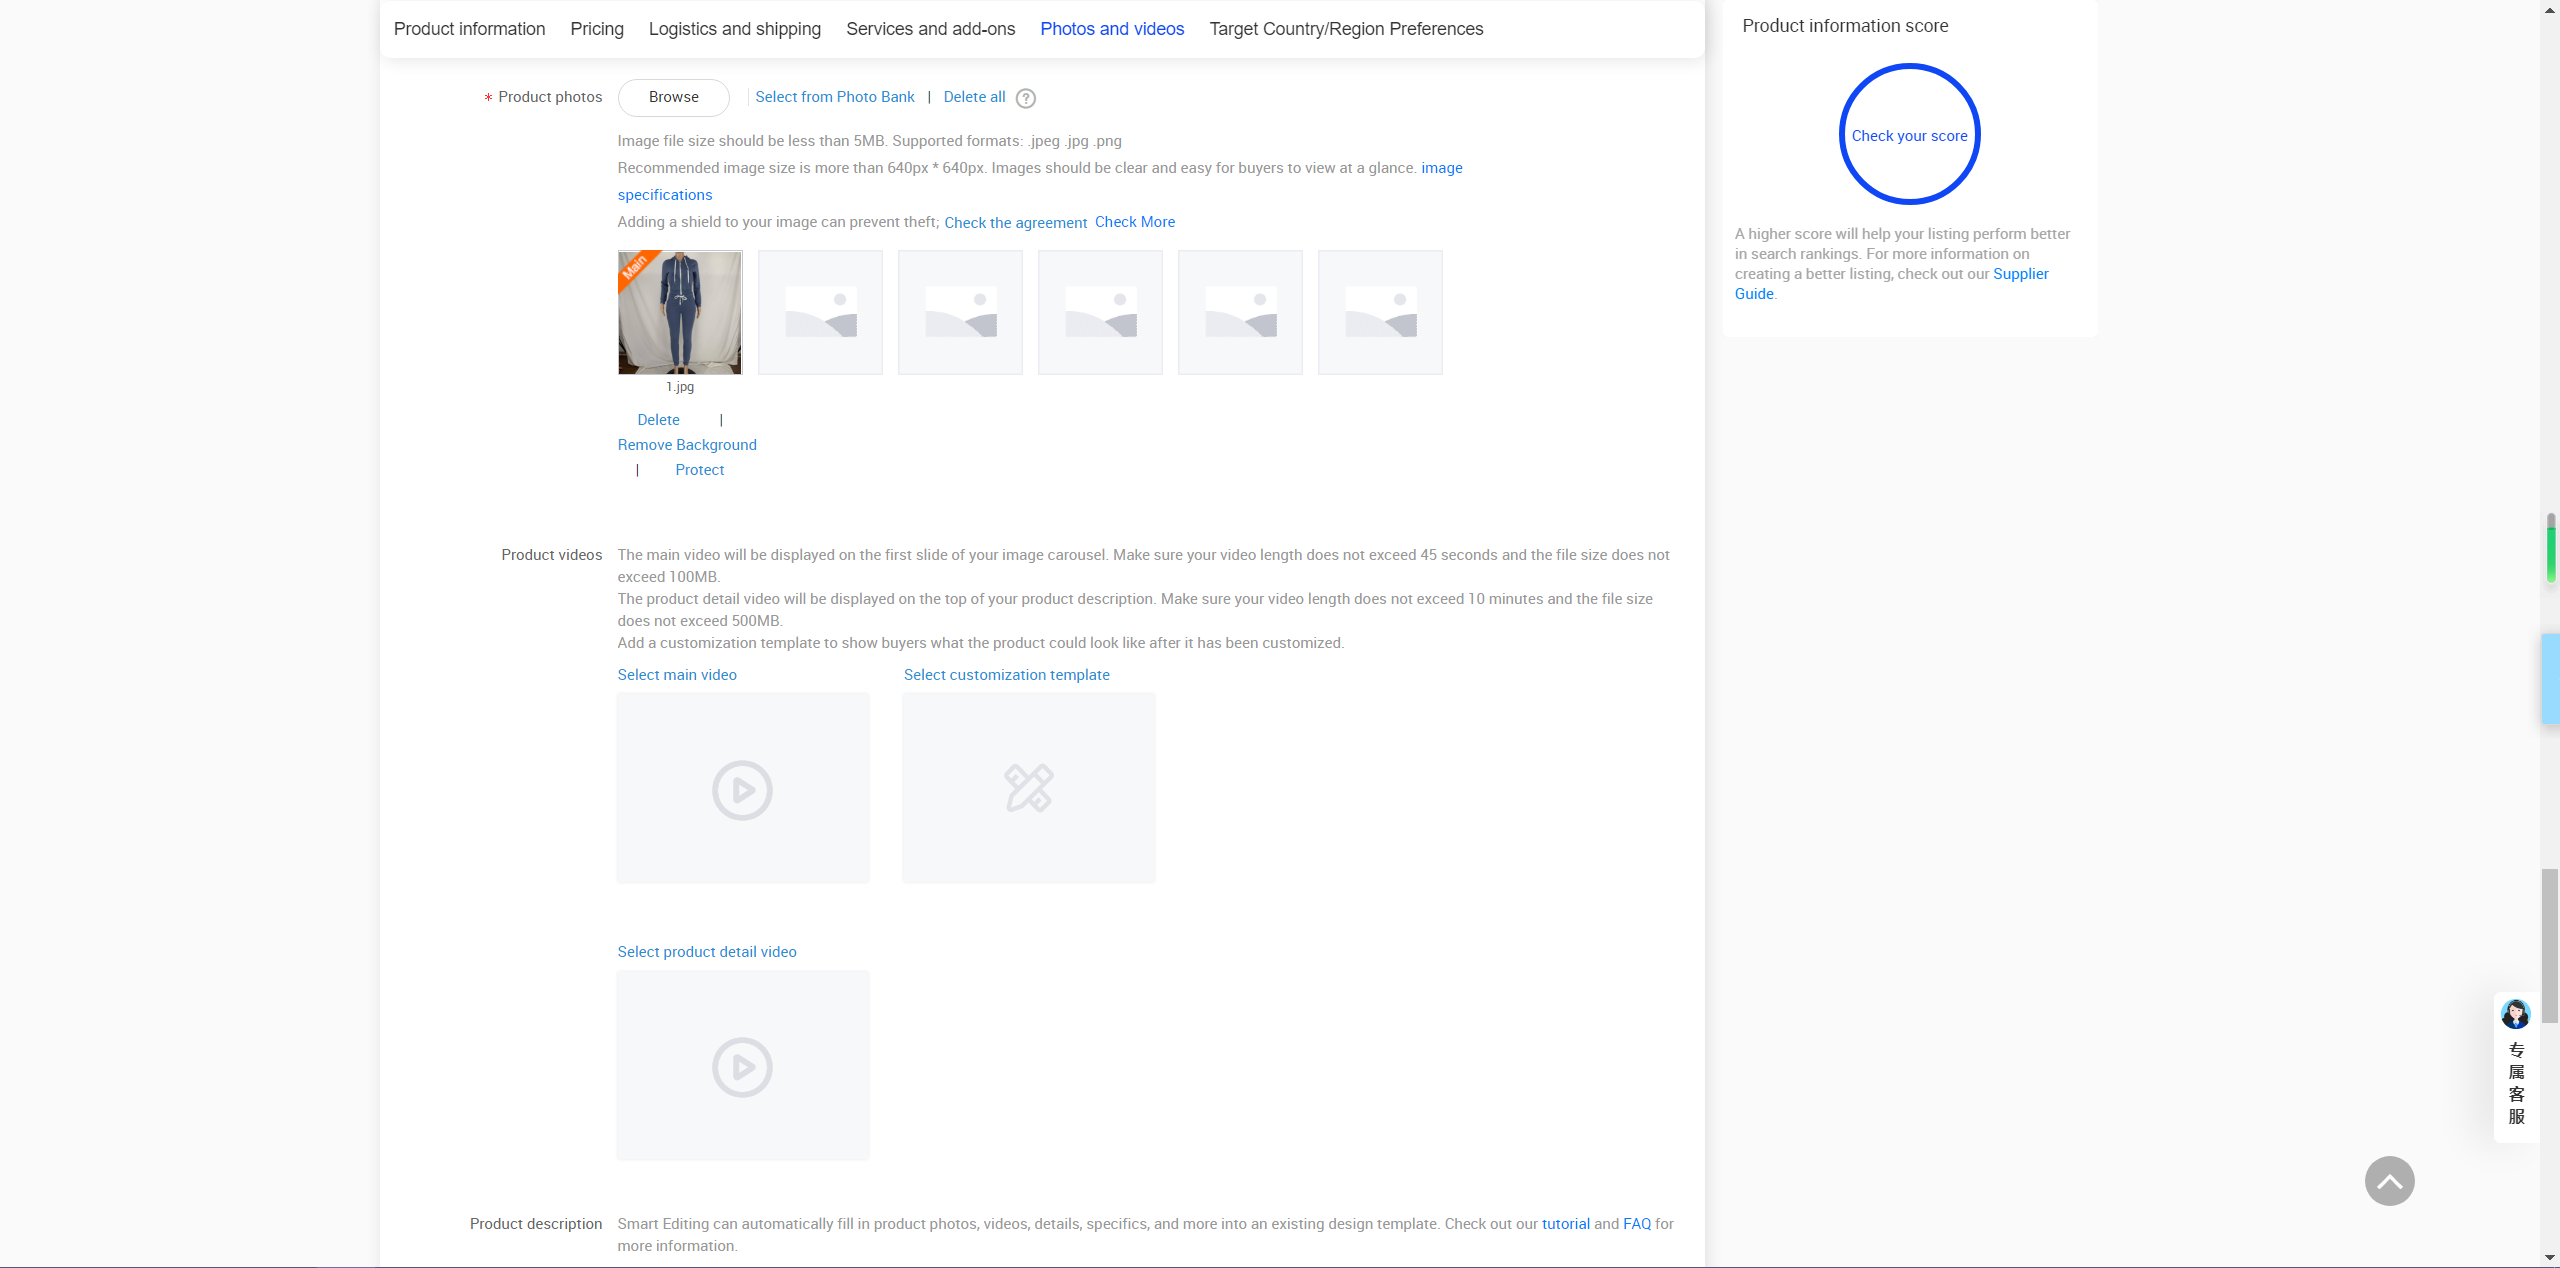Open the Supplier Guide link
Image resolution: width=2560 pixels, height=1268 pixels.
click(x=2020, y=274)
